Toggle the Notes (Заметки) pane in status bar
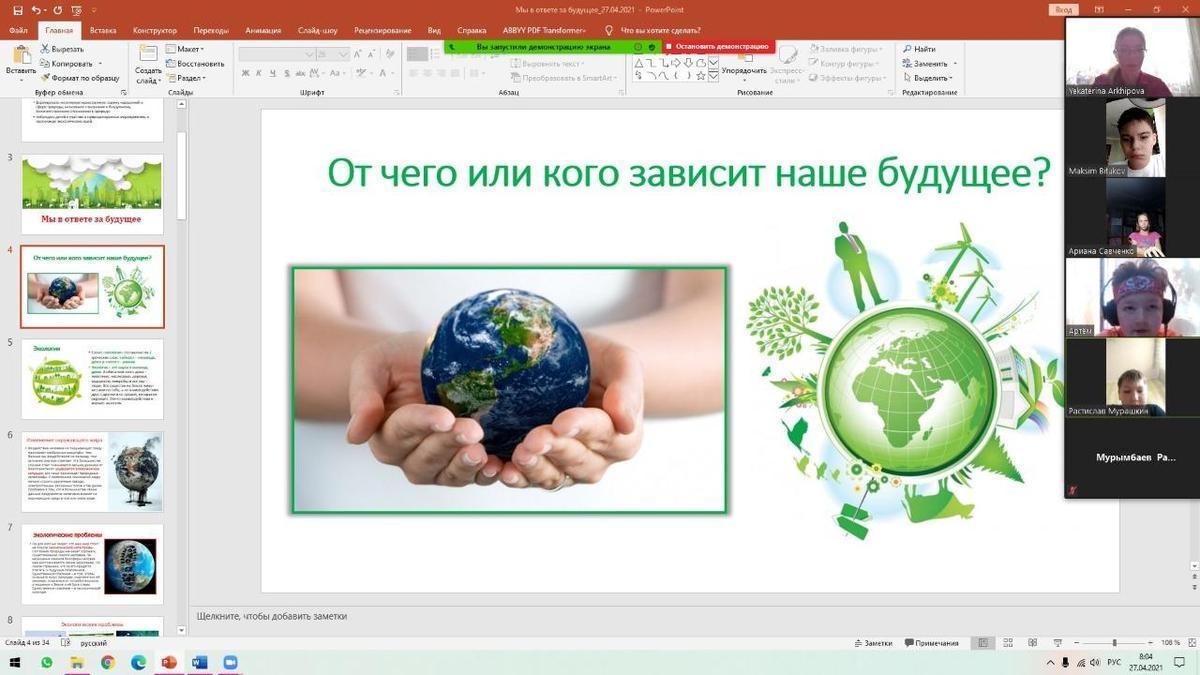 click(x=872, y=643)
